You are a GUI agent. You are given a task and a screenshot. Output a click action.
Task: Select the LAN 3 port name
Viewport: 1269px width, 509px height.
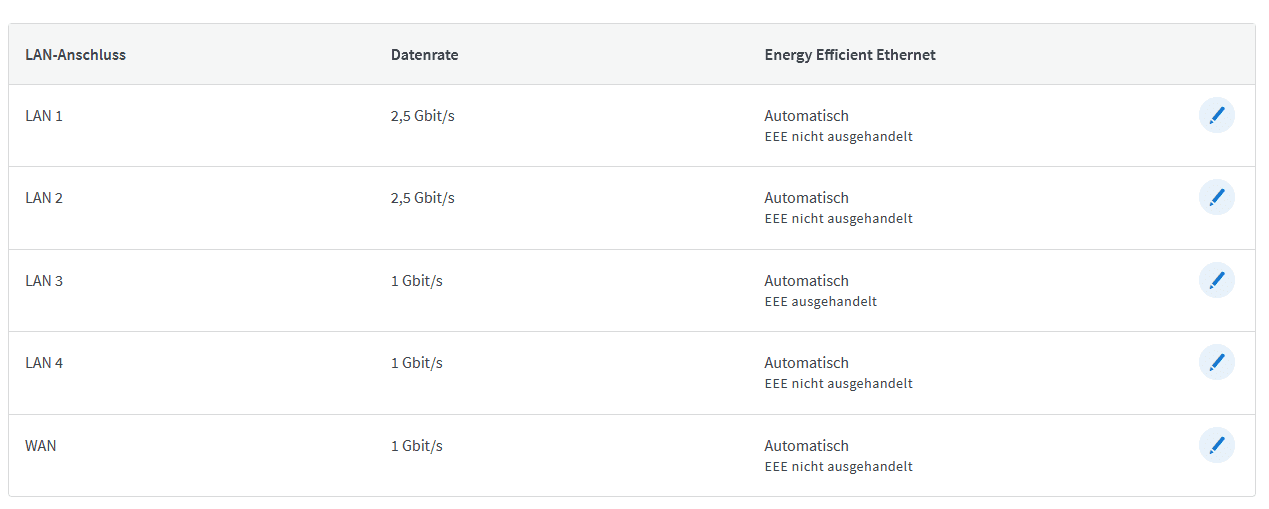[x=44, y=281]
